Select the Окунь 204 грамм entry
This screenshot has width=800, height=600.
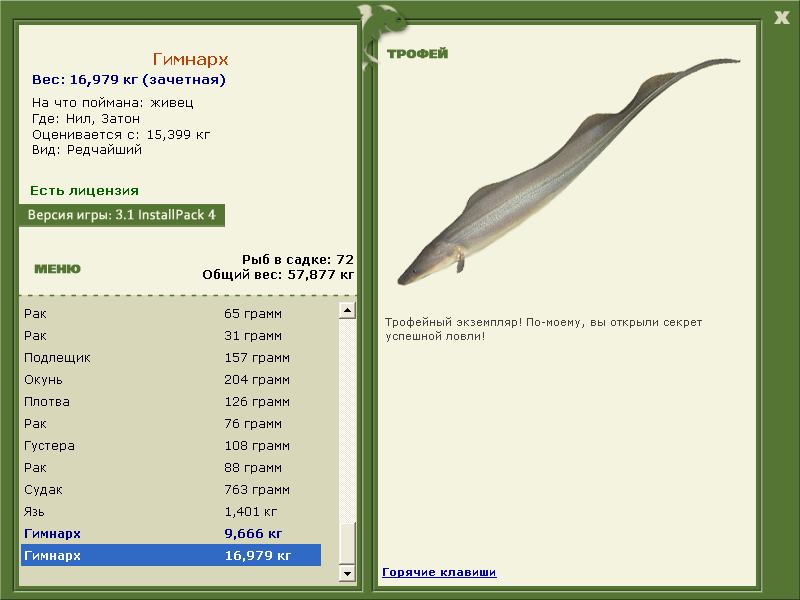(x=170, y=380)
